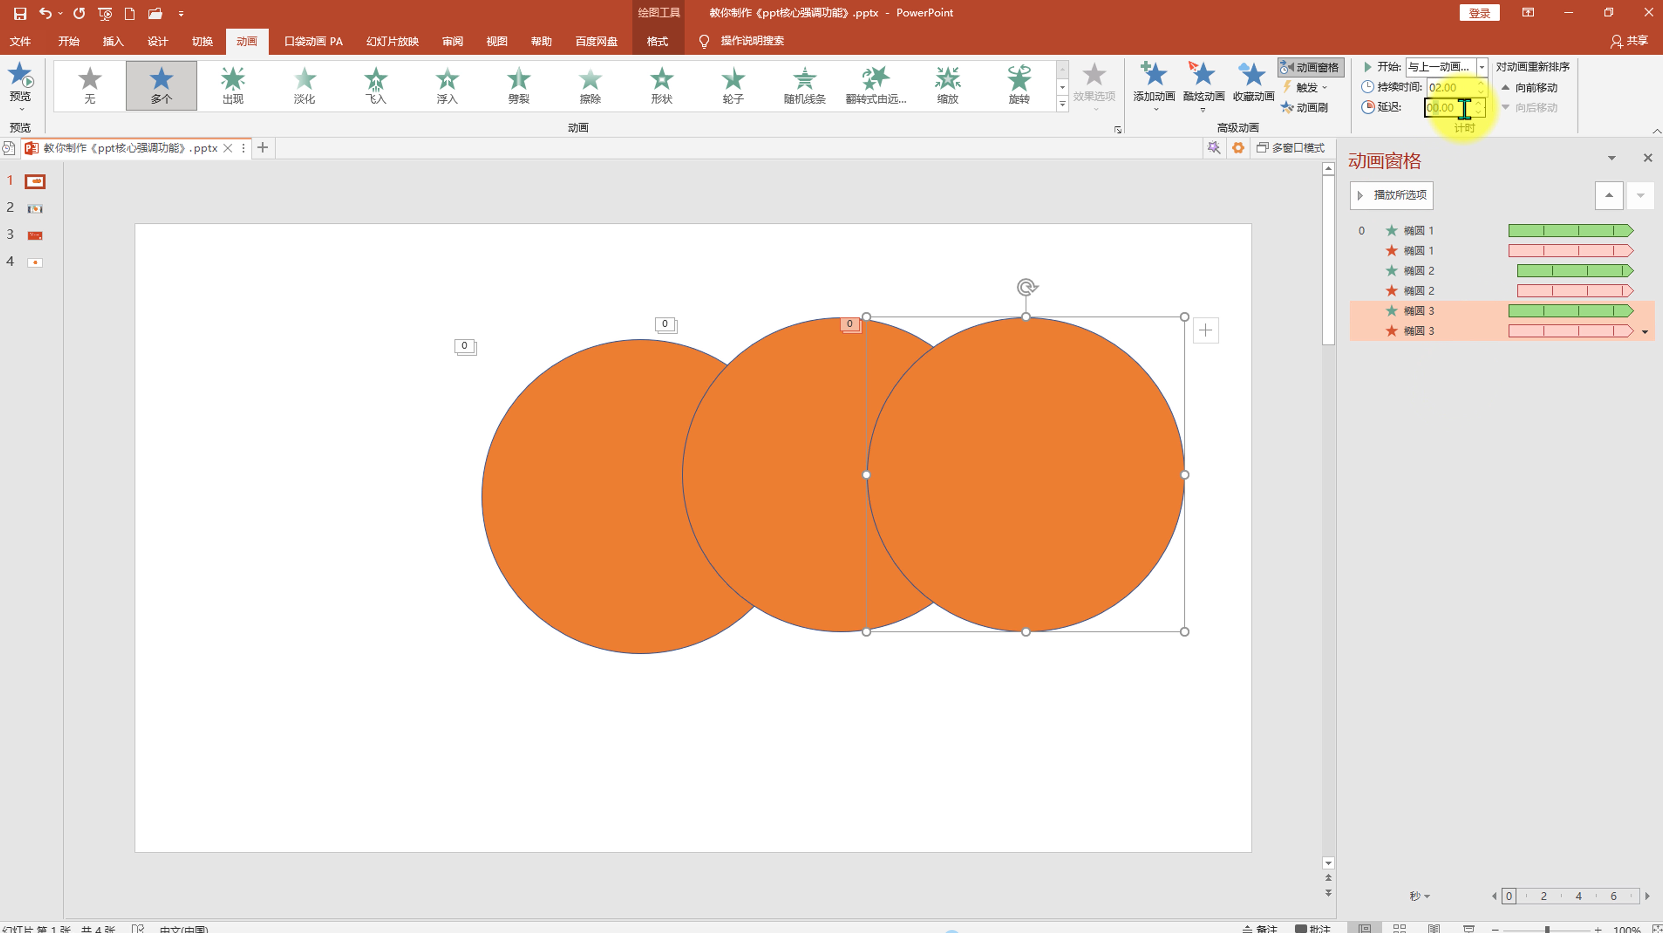Select the Random Bars (随机线条) effect

click(x=804, y=86)
